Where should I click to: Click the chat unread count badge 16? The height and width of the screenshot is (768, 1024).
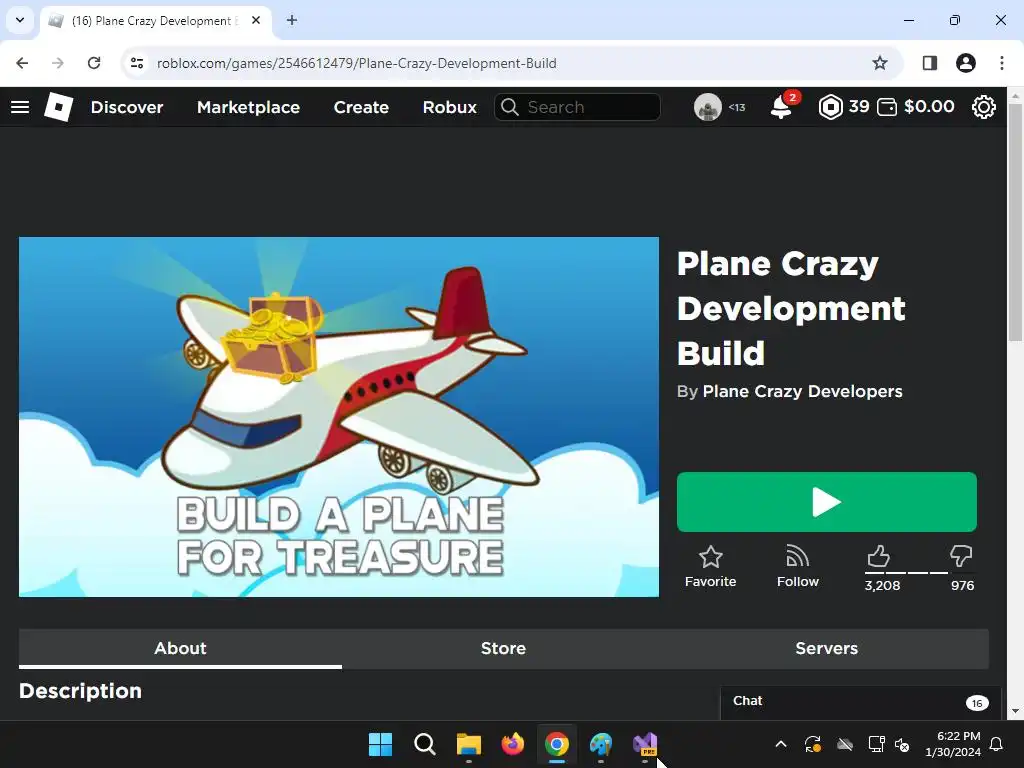(977, 703)
